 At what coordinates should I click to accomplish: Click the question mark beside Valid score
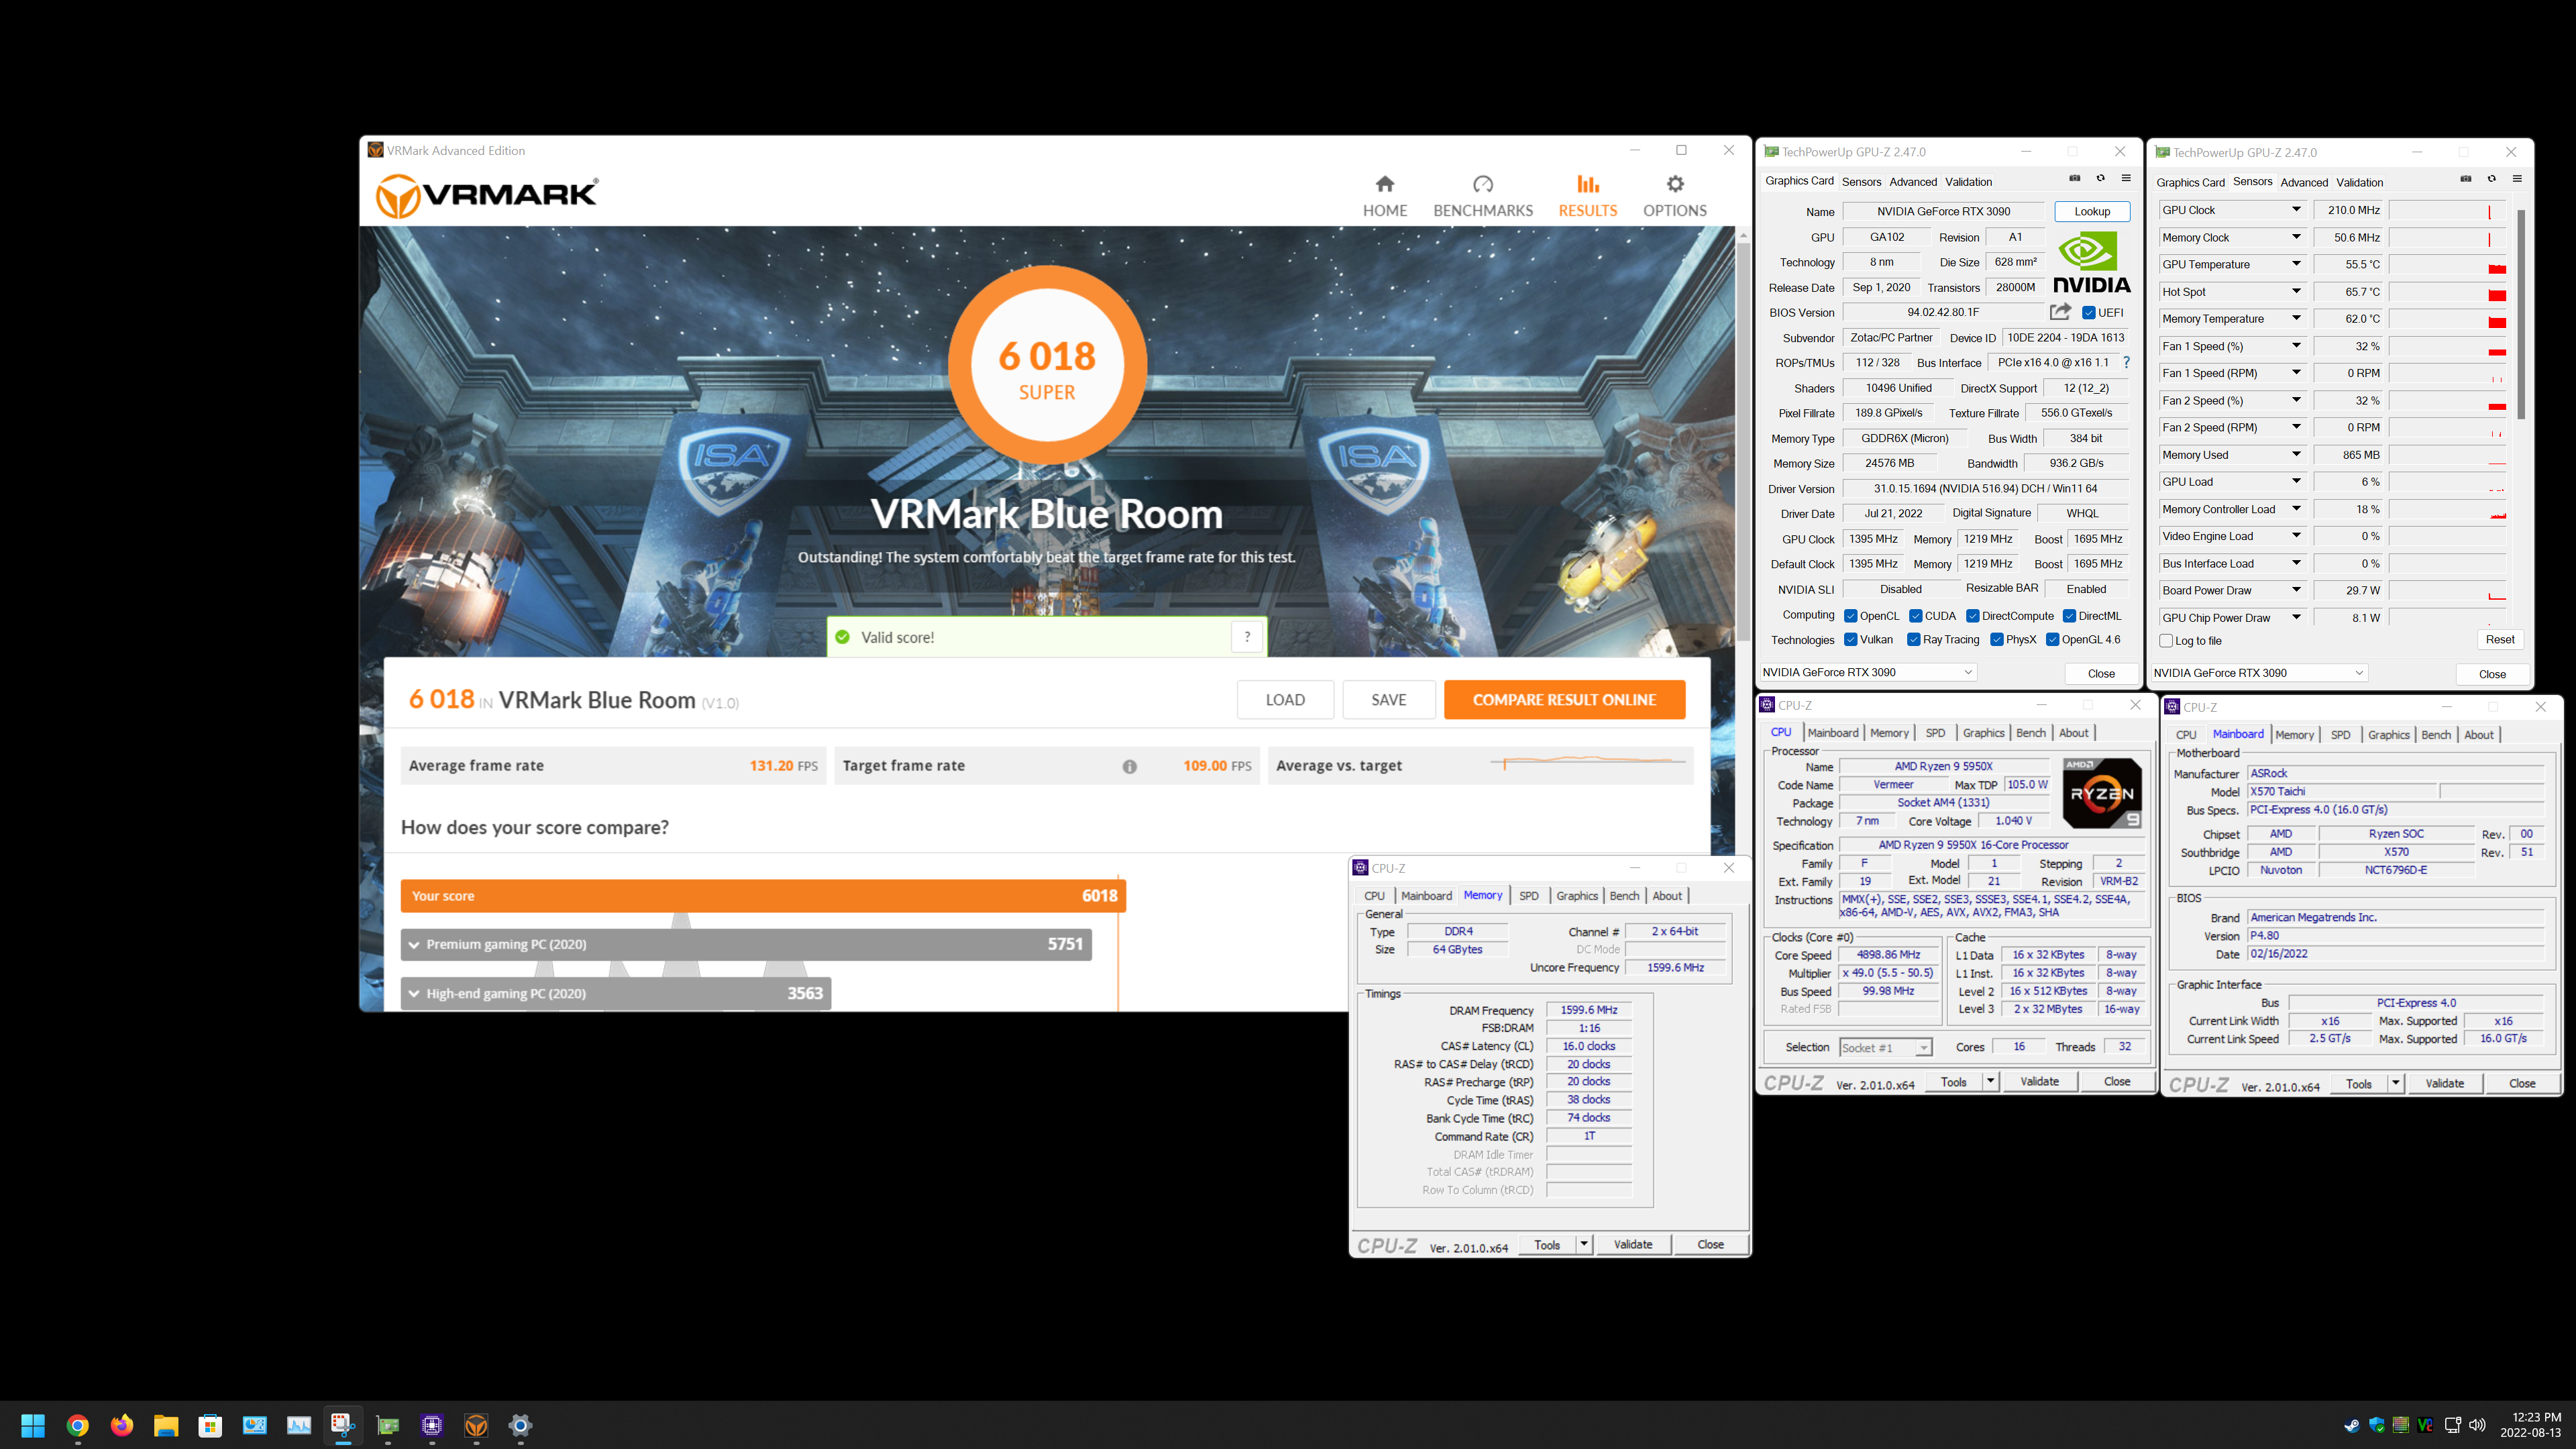point(1247,637)
